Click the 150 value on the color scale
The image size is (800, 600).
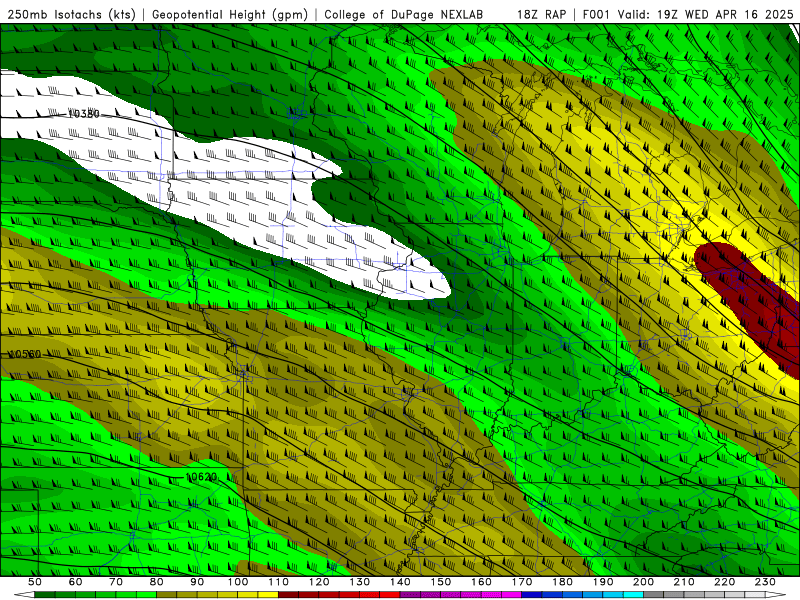tap(440, 582)
